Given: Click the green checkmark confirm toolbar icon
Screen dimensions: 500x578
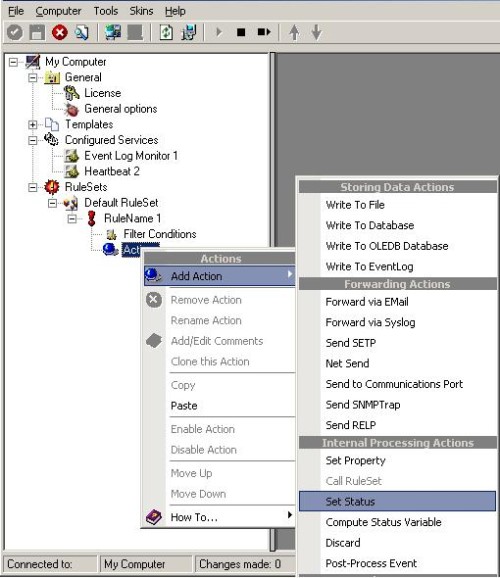Looking at the screenshot, I should [15, 32].
